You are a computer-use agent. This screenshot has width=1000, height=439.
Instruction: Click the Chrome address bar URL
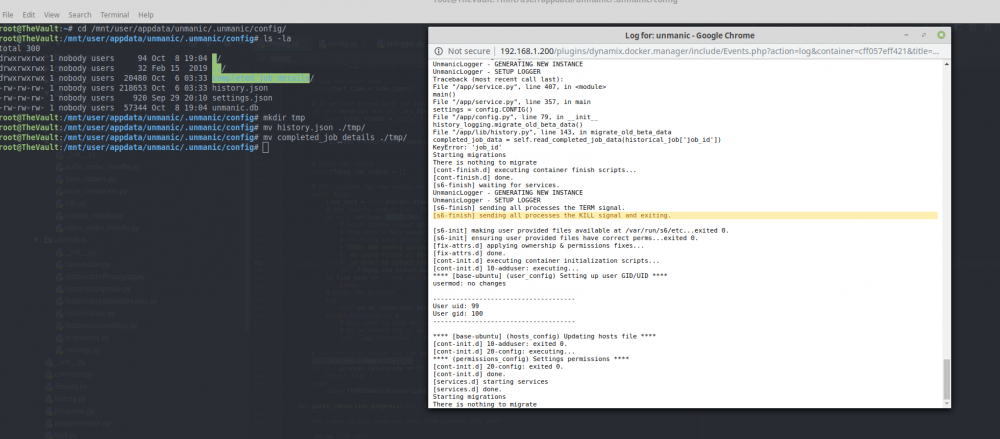tap(719, 51)
